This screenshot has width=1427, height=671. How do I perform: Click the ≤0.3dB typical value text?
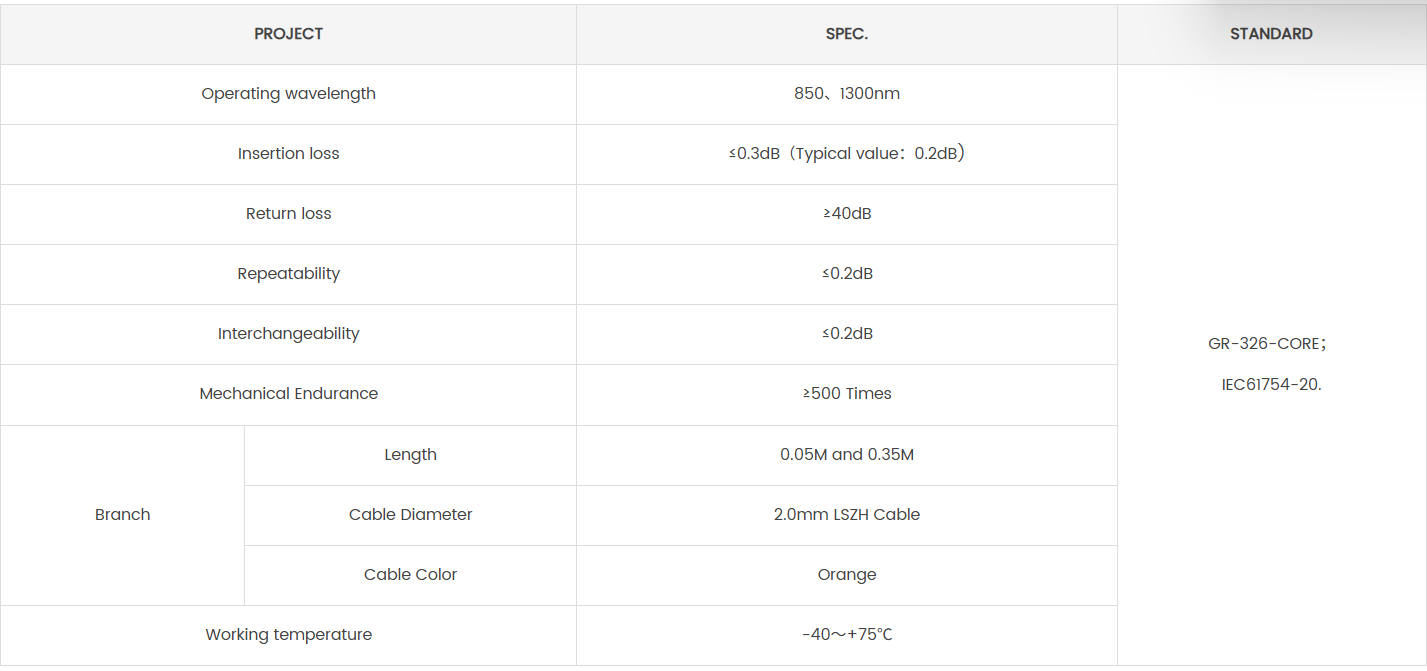(x=846, y=154)
